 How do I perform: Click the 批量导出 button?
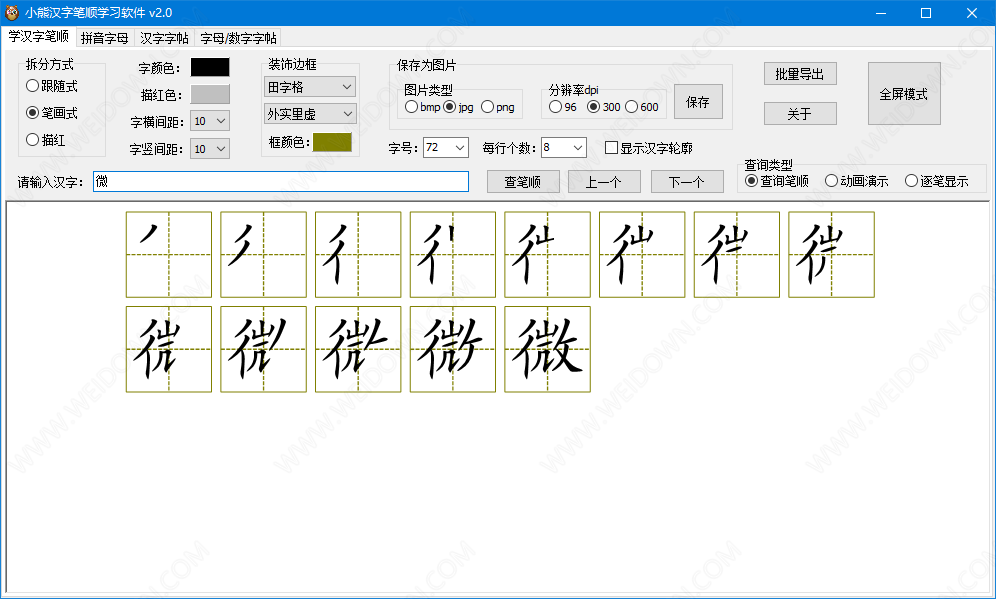pos(800,74)
